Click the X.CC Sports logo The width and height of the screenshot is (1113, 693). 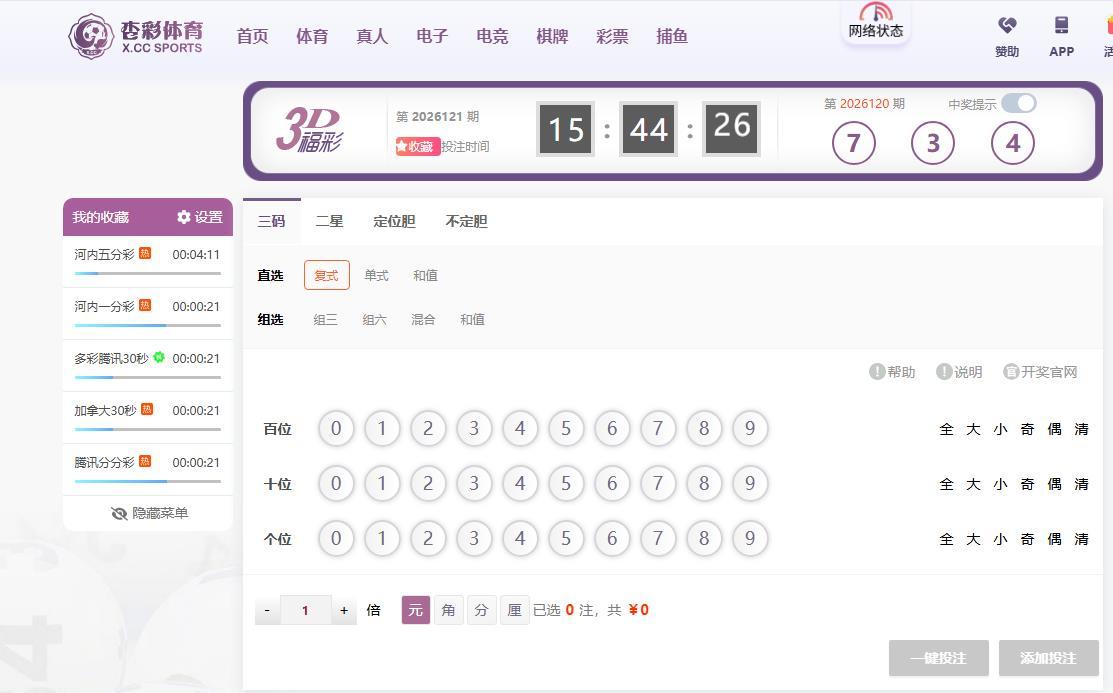(x=136, y=36)
